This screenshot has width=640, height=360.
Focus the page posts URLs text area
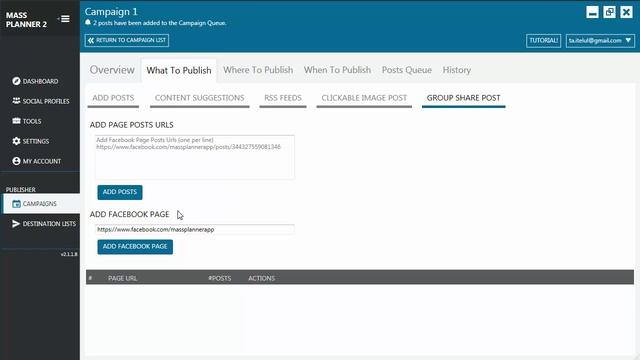pyautogui.click(x=195, y=157)
